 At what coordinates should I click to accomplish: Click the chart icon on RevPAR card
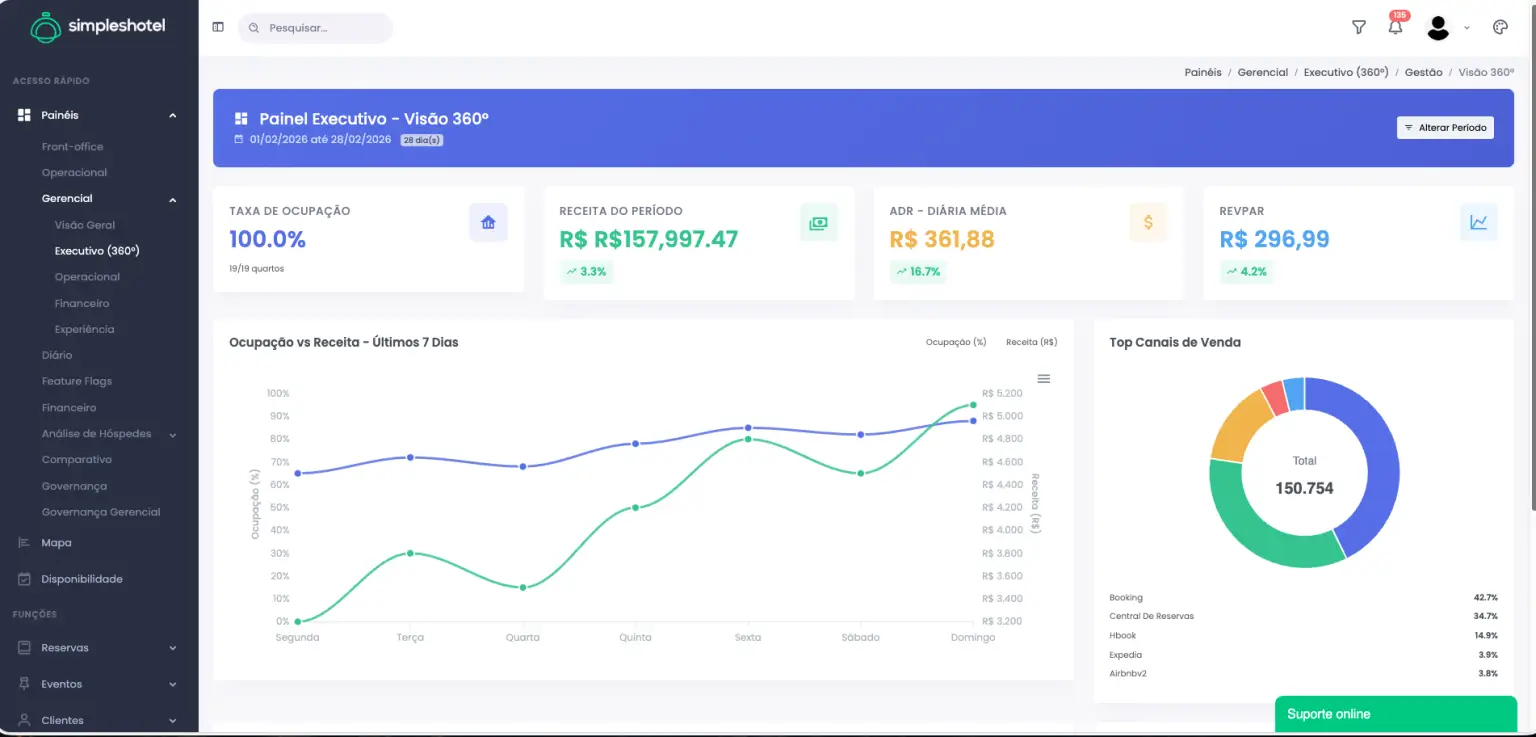tap(1478, 222)
